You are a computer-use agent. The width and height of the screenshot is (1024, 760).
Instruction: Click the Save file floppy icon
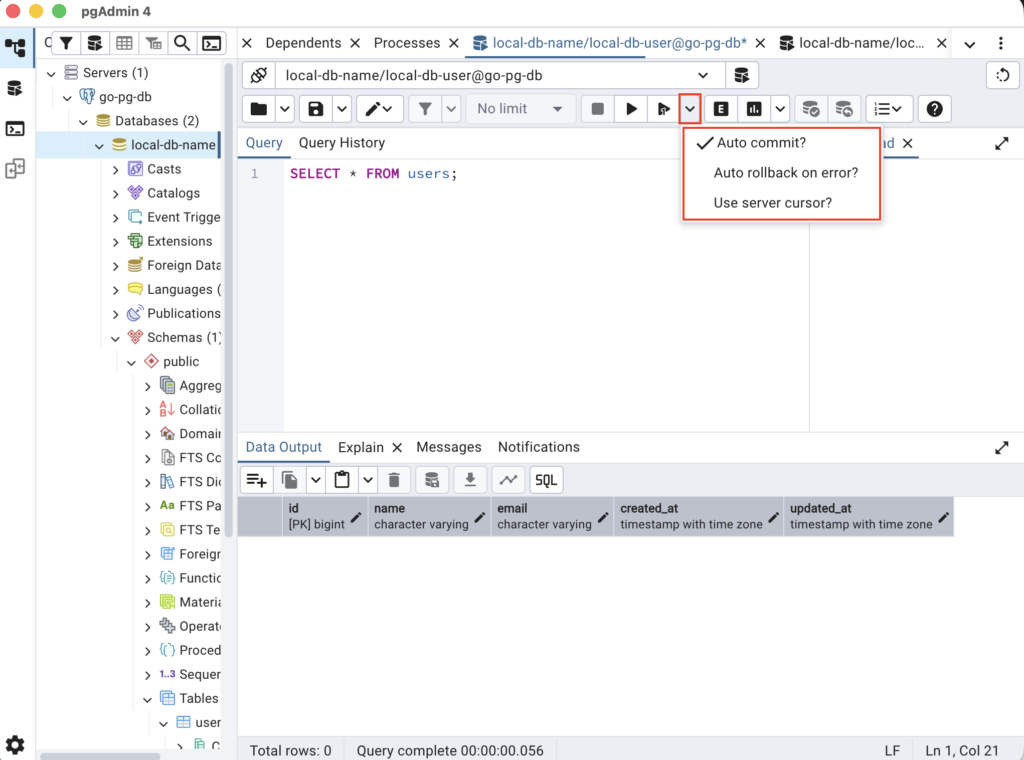tap(316, 109)
